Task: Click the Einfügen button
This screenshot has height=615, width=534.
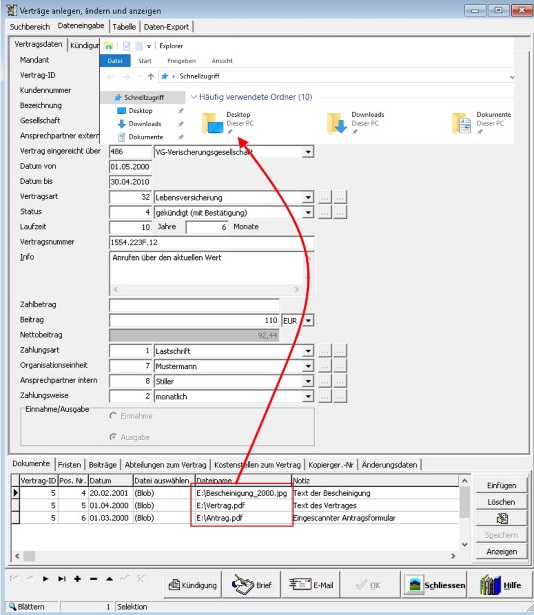Action: (501, 485)
